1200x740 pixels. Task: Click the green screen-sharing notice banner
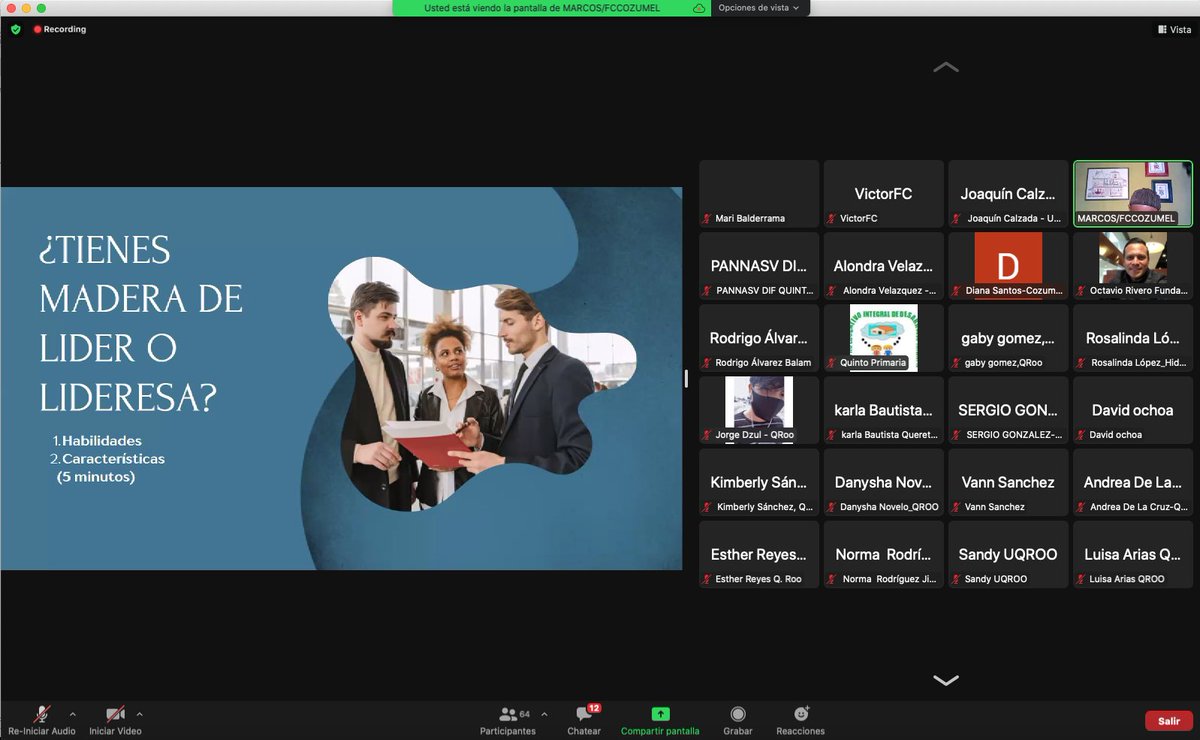coord(552,8)
